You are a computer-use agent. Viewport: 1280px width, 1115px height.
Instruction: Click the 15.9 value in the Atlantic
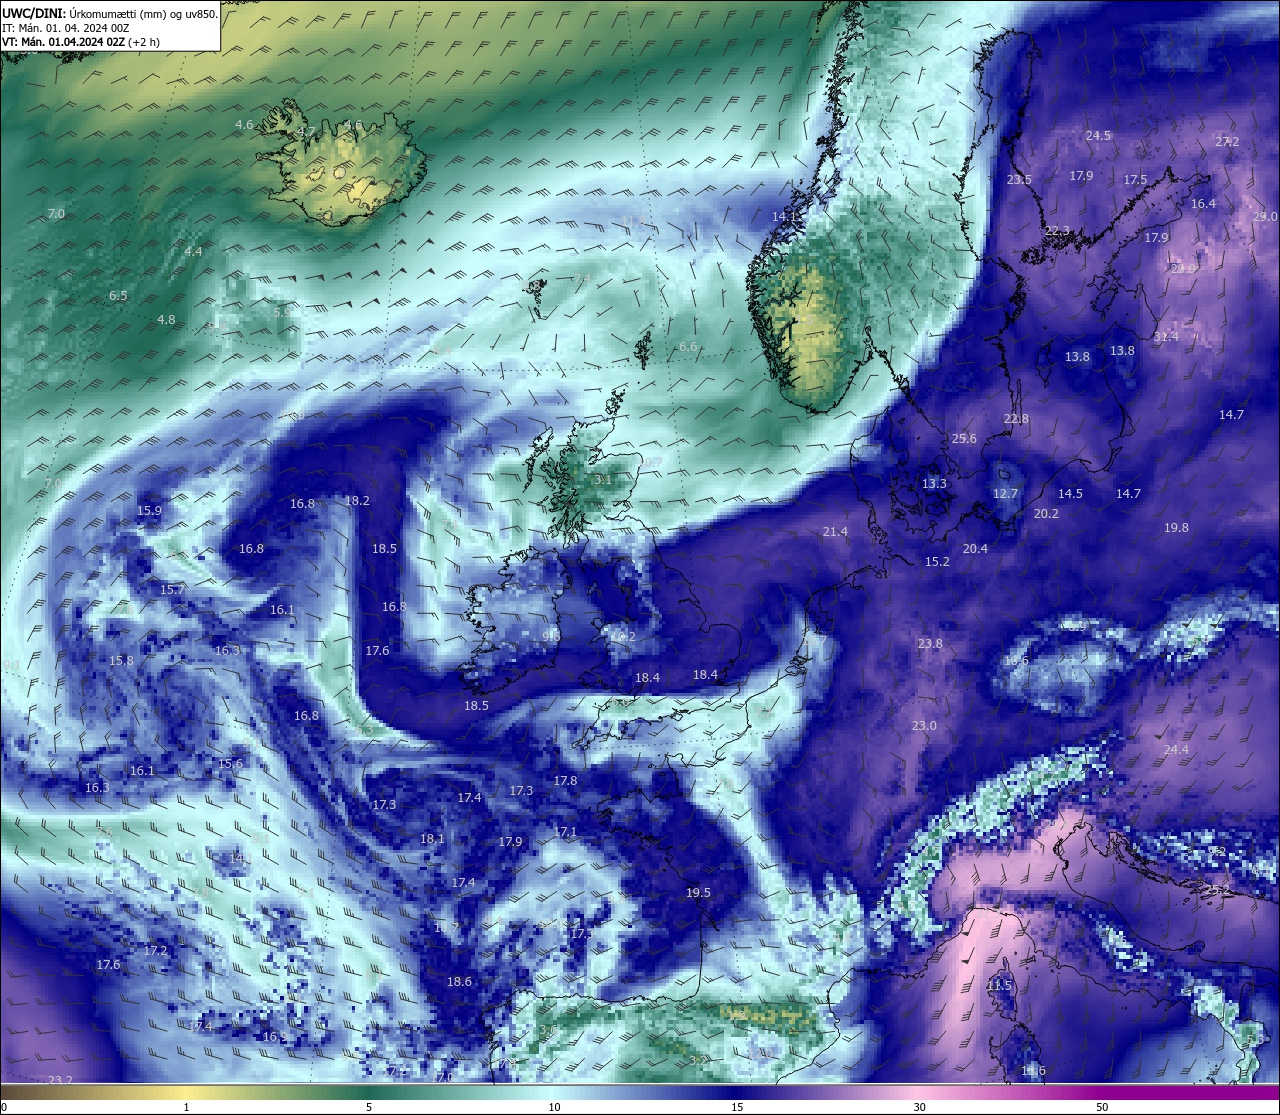(x=149, y=510)
